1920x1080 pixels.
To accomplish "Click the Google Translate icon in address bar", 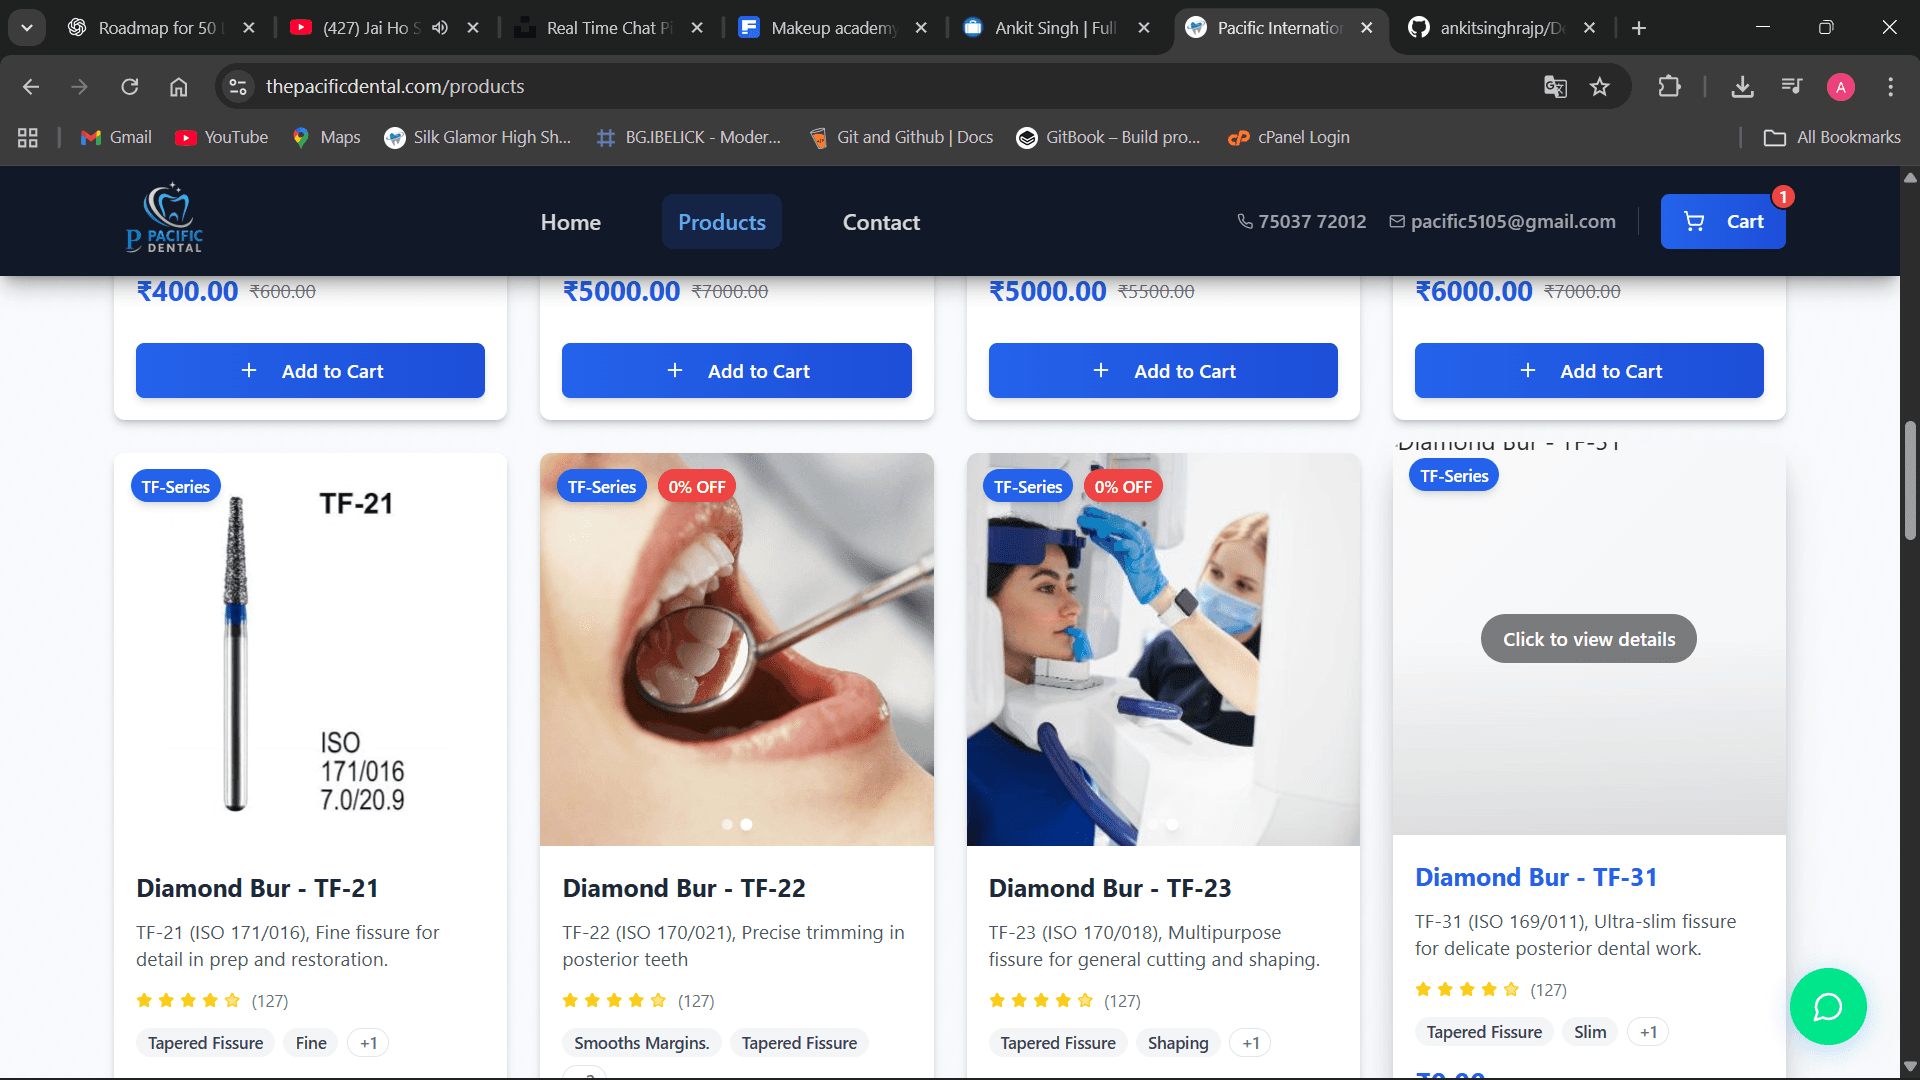I will point(1554,87).
